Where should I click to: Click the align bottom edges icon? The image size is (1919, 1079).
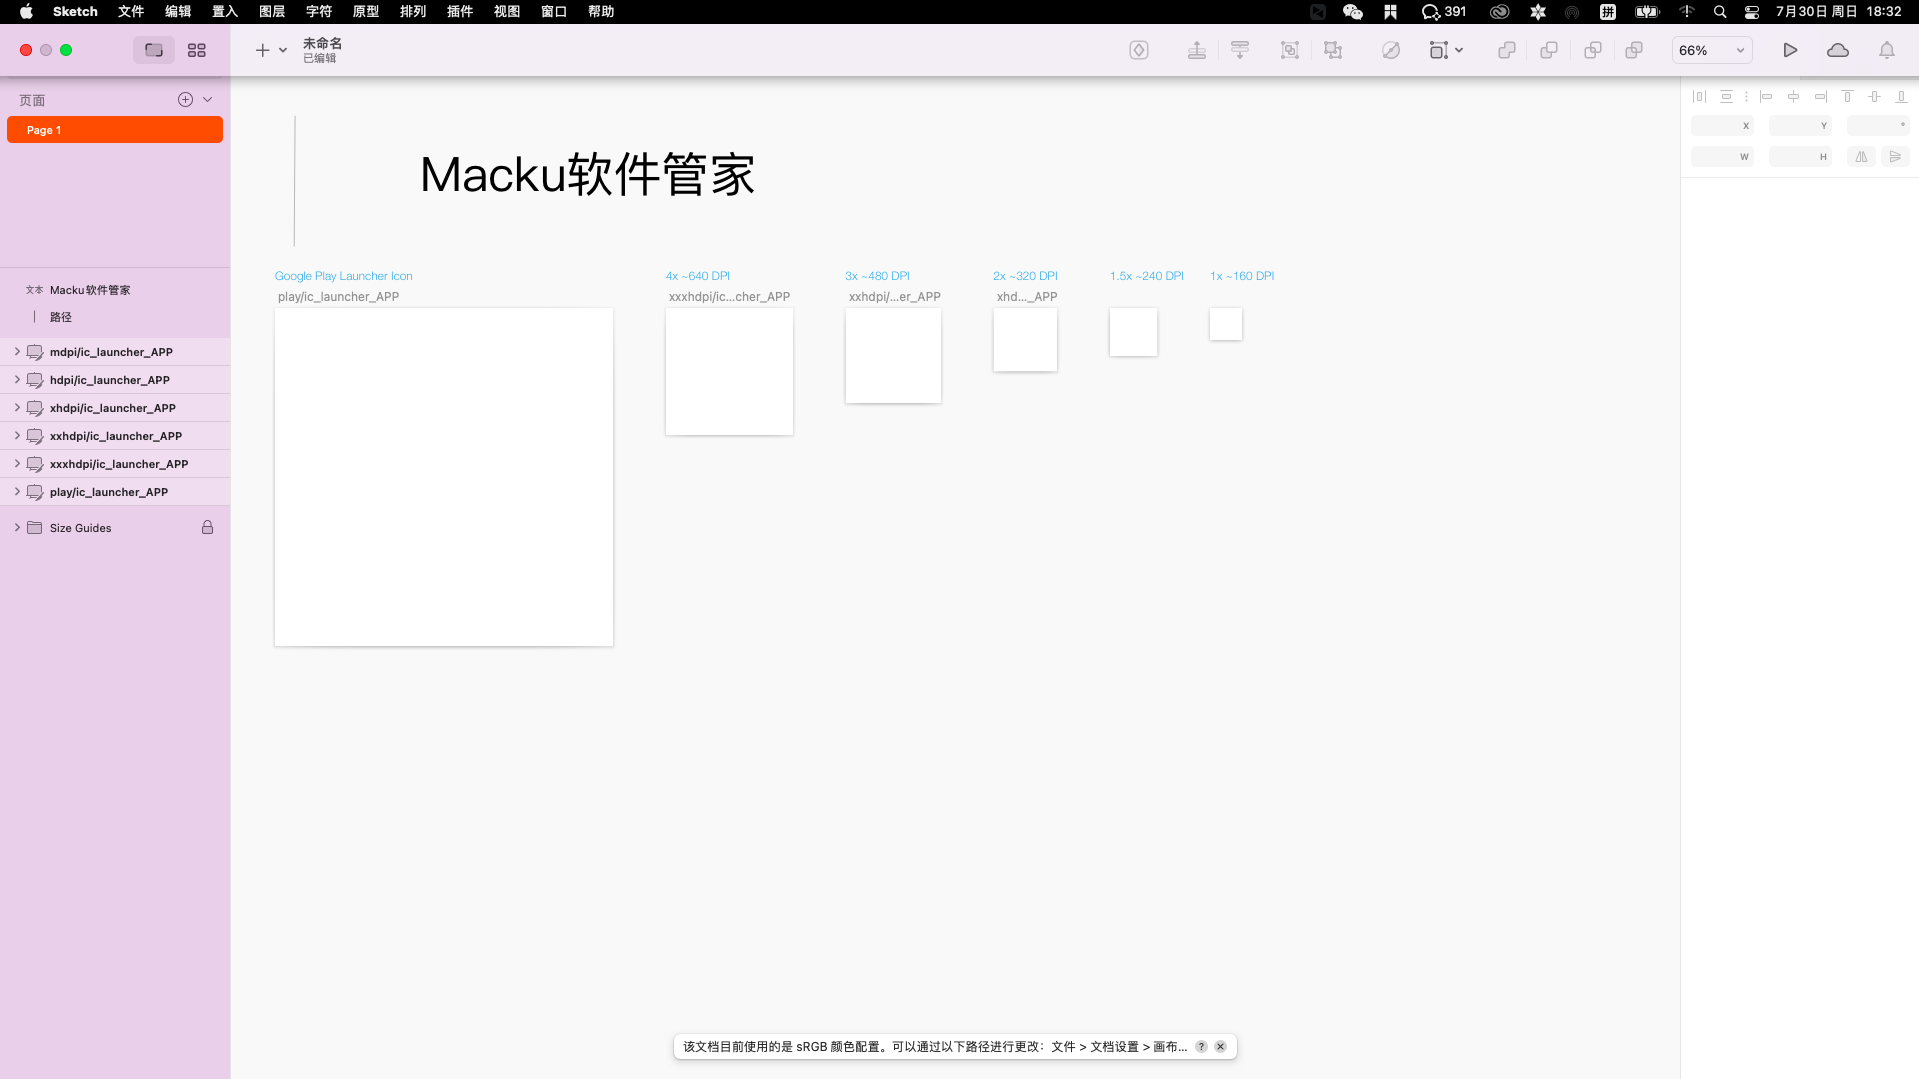[1902, 97]
